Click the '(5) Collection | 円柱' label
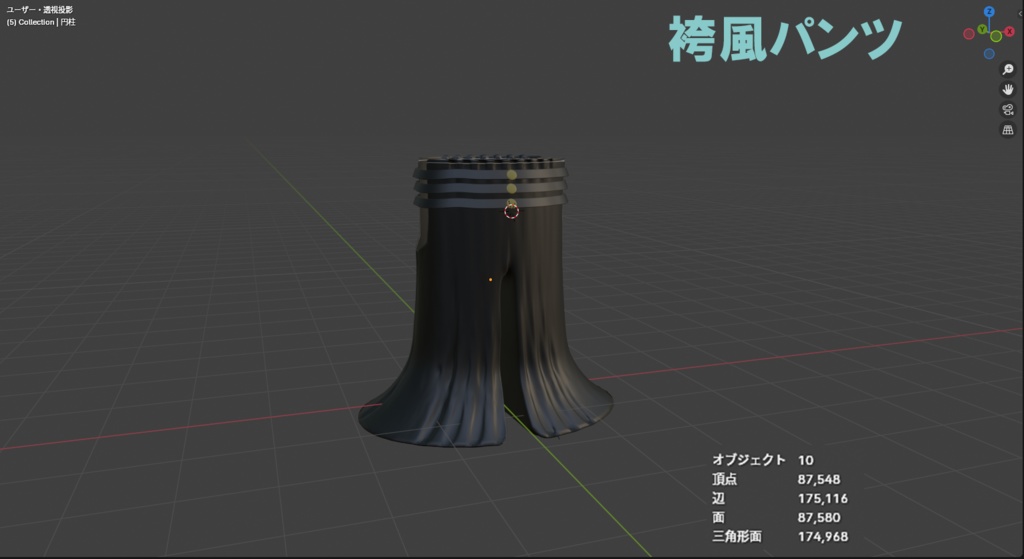The width and height of the screenshot is (1024, 559). coord(41,22)
